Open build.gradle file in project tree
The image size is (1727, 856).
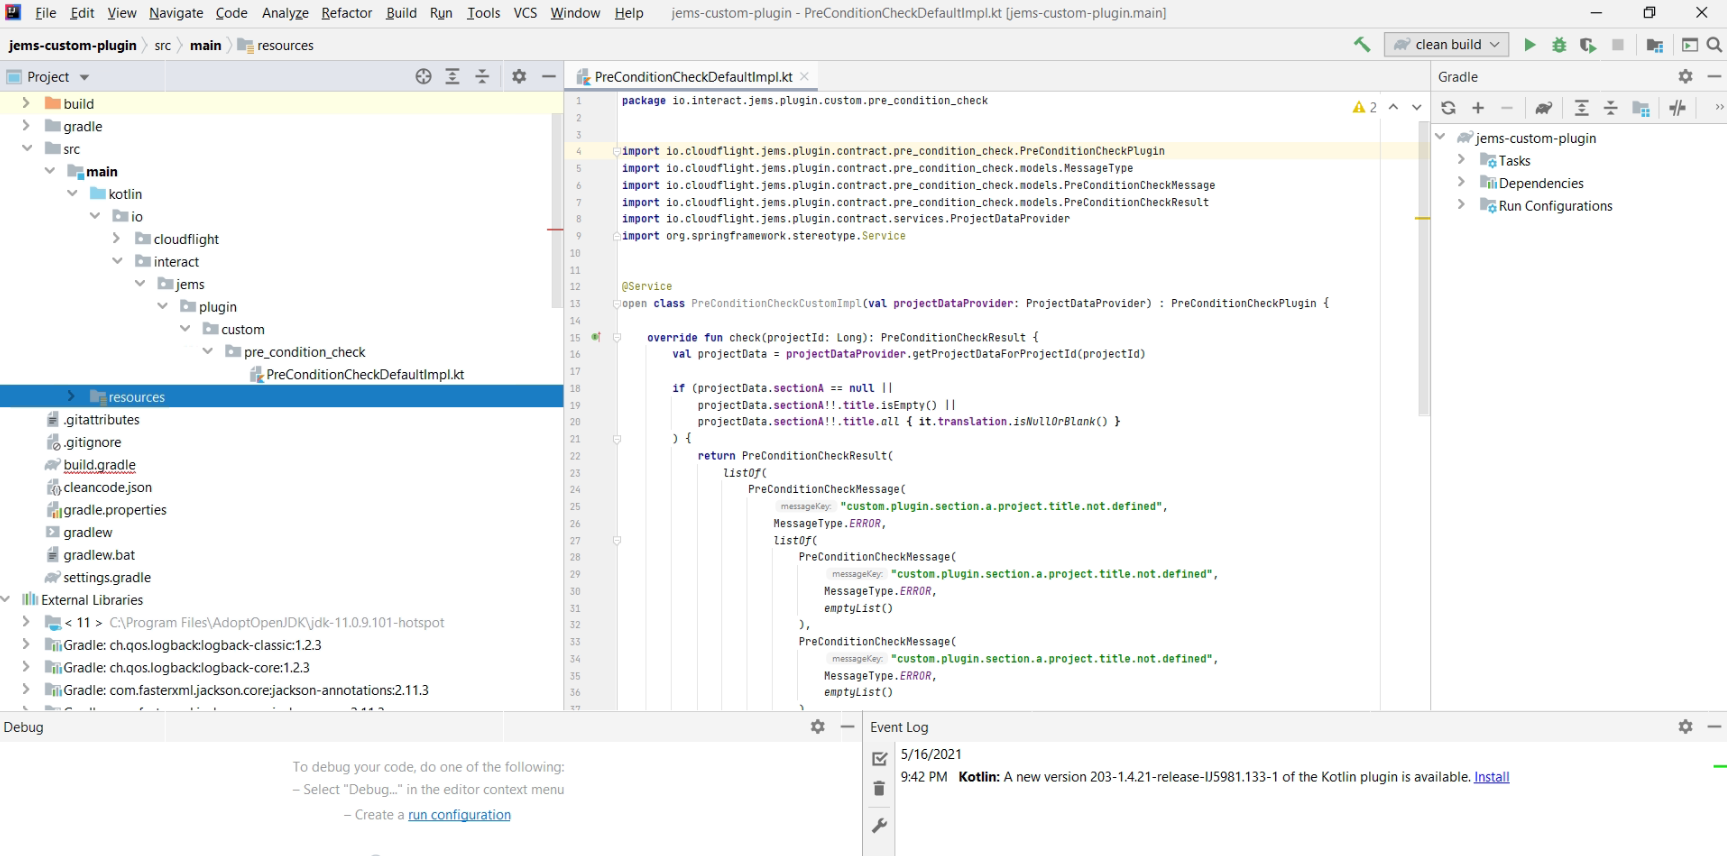[x=99, y=465]
